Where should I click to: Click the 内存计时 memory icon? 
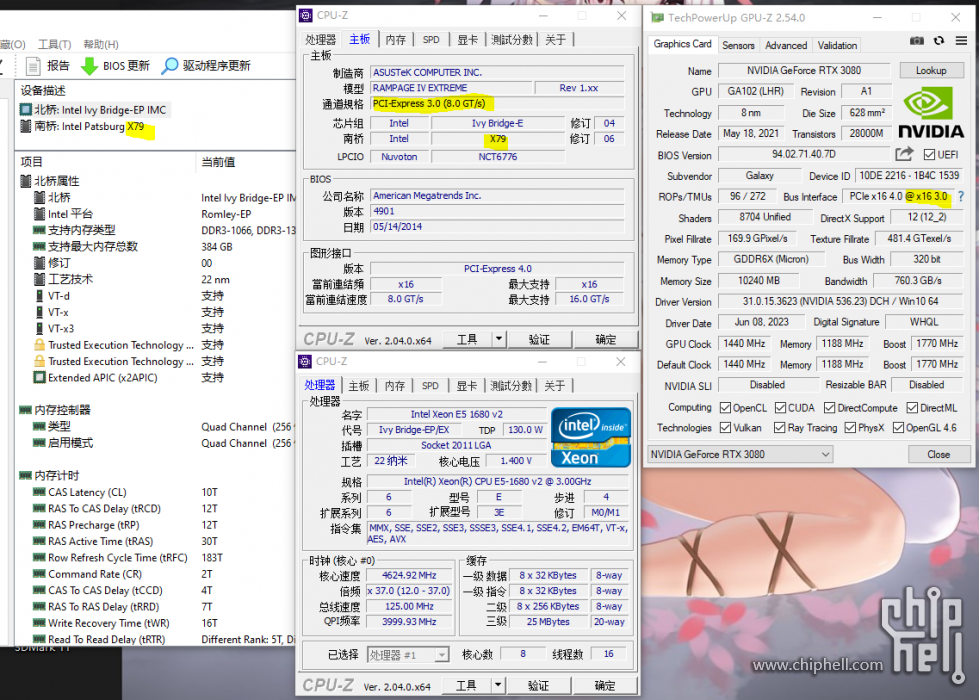(26, 475)
